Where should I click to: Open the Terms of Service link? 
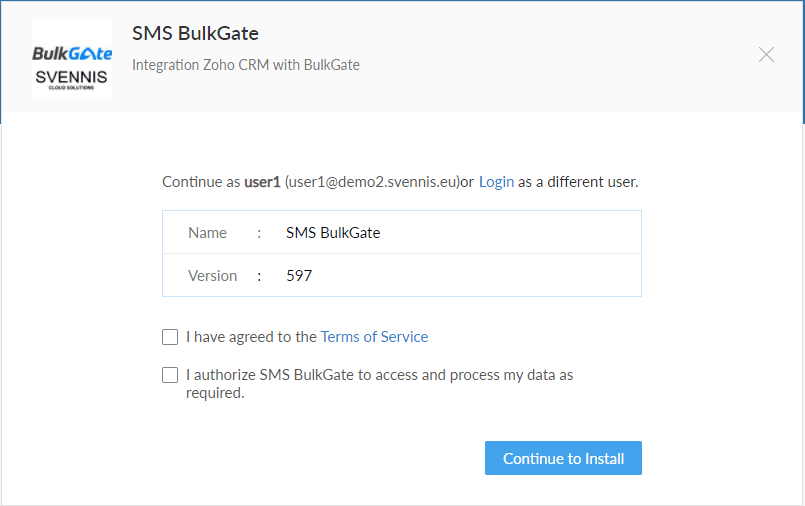pyautogui.click(x=374, y=337)
